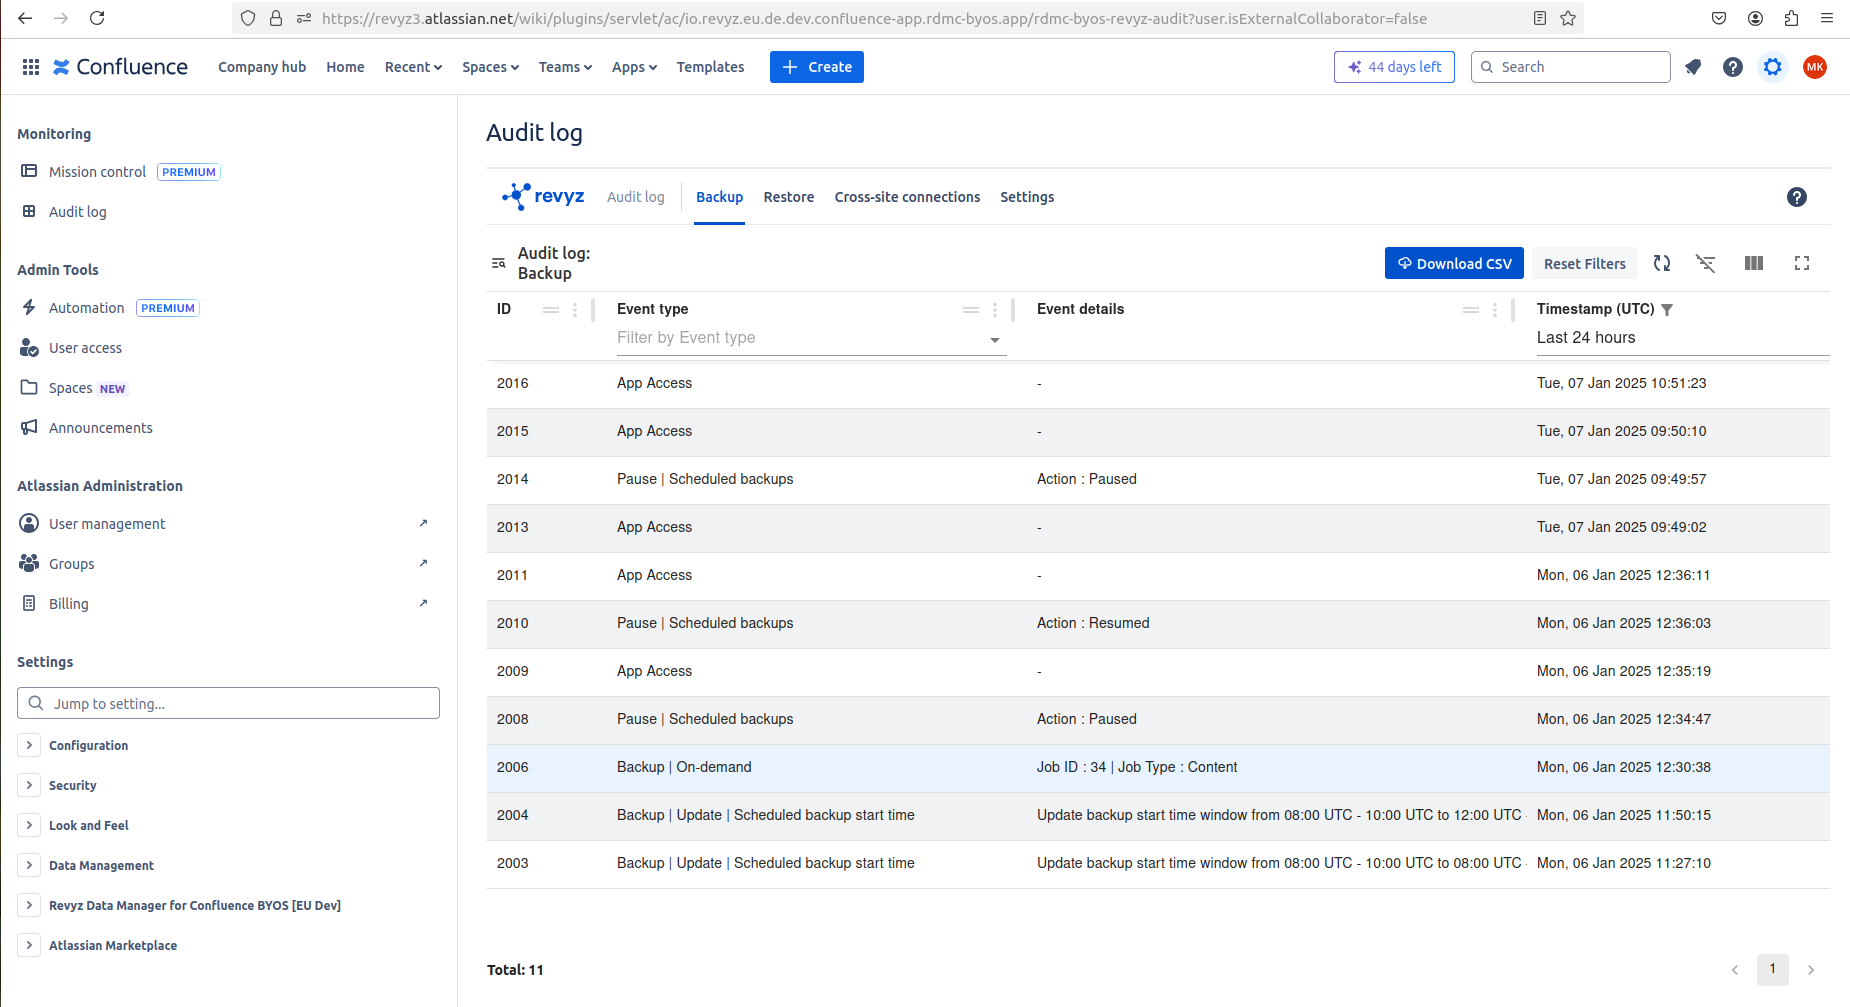Open revyz help icon beside Settings tab

pos(1797,197)
